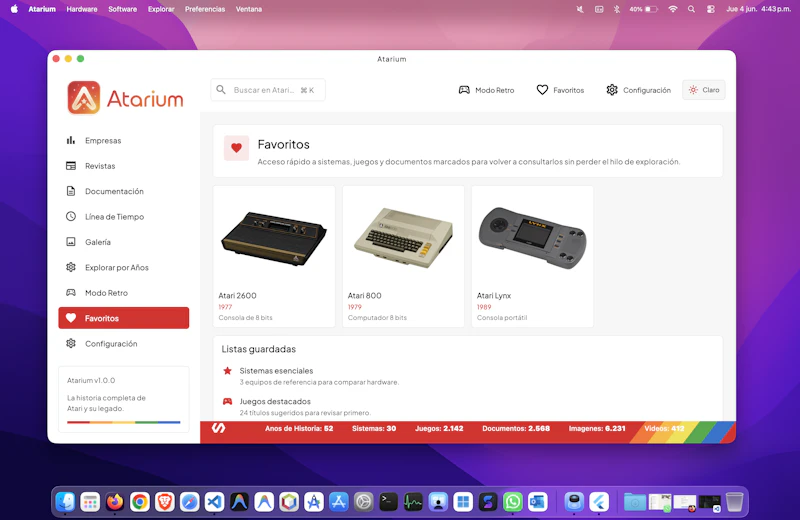Click the star icon beside Sistemas esenciales
800x520 pixels.
pos(228,371)
